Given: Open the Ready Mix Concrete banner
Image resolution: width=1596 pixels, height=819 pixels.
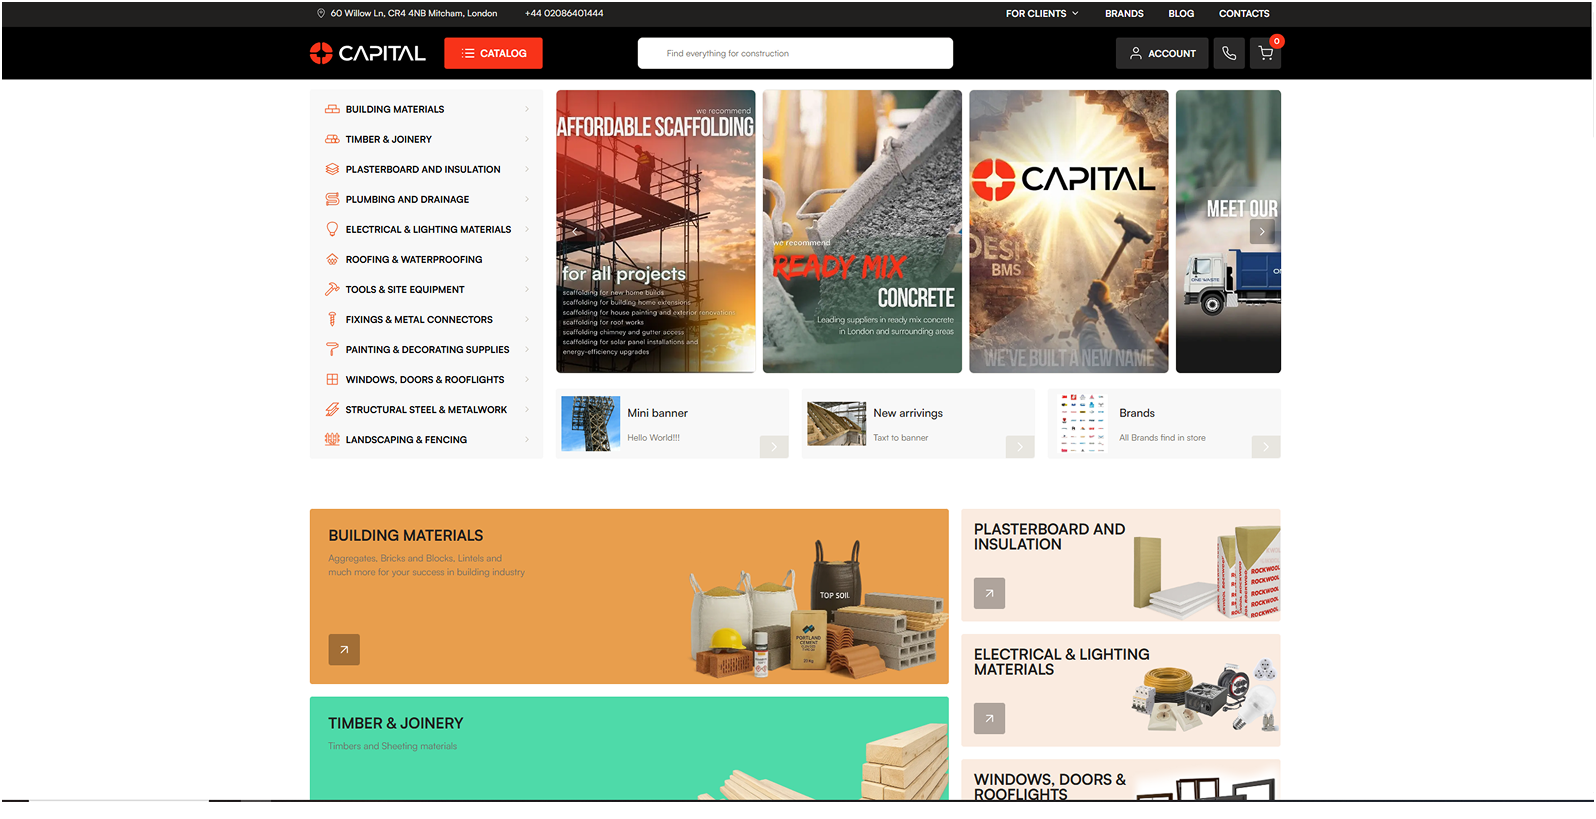Looking at the screenshot, I should (x=862, y=231).
